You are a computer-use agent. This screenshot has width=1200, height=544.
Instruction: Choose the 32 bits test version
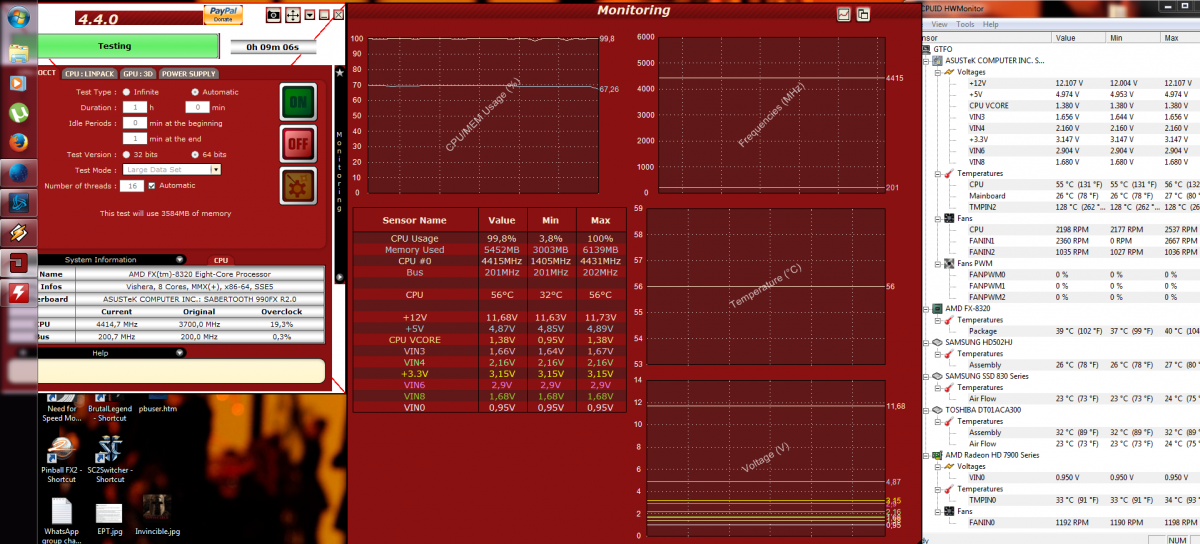click(125, 155)
